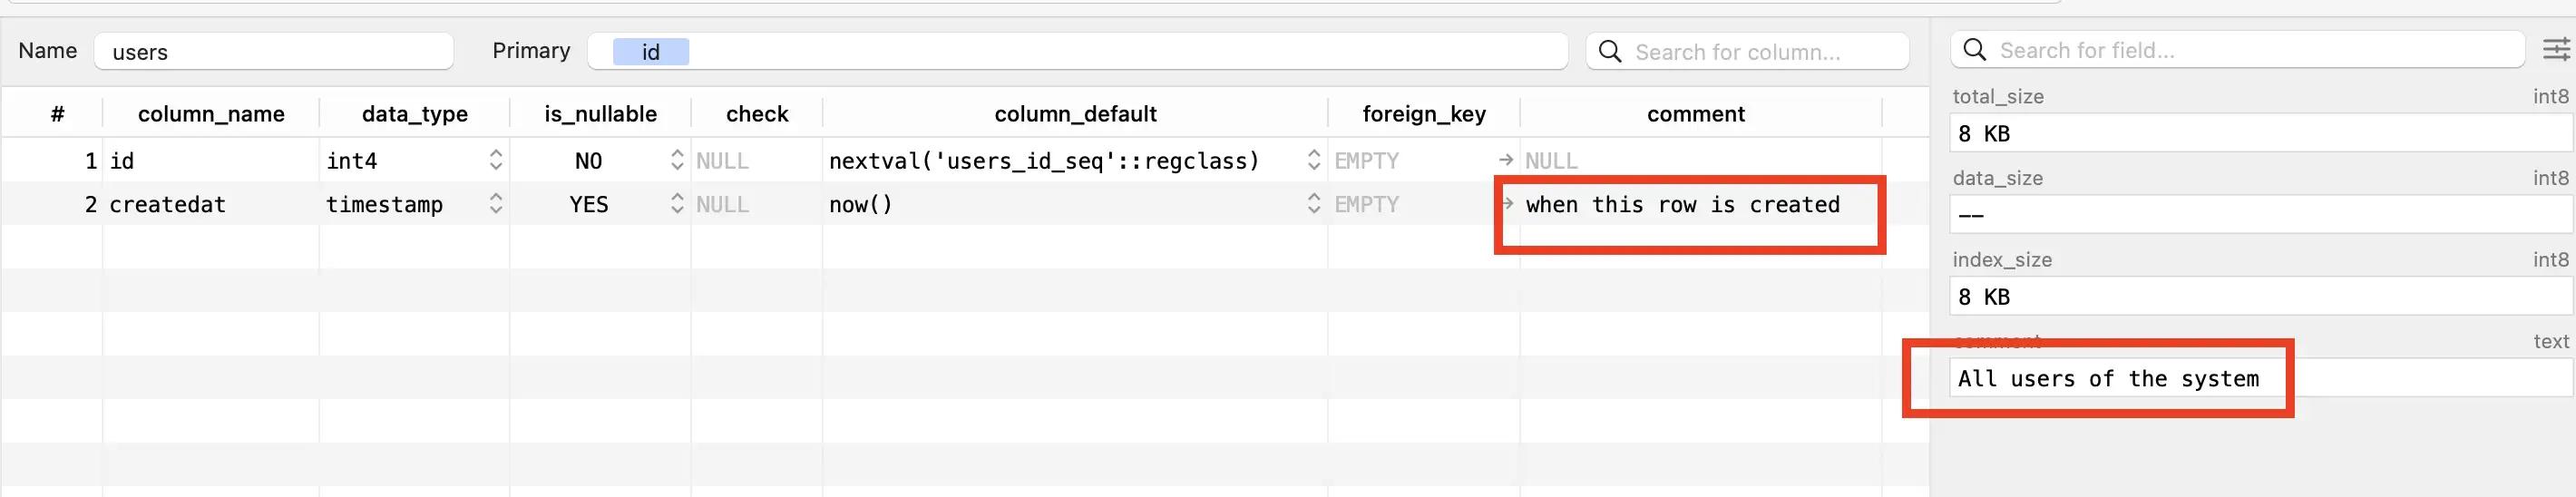The width and height of the screenshot is (2576, 497).
Task: Click the column_name header
Action: point(211,114)
